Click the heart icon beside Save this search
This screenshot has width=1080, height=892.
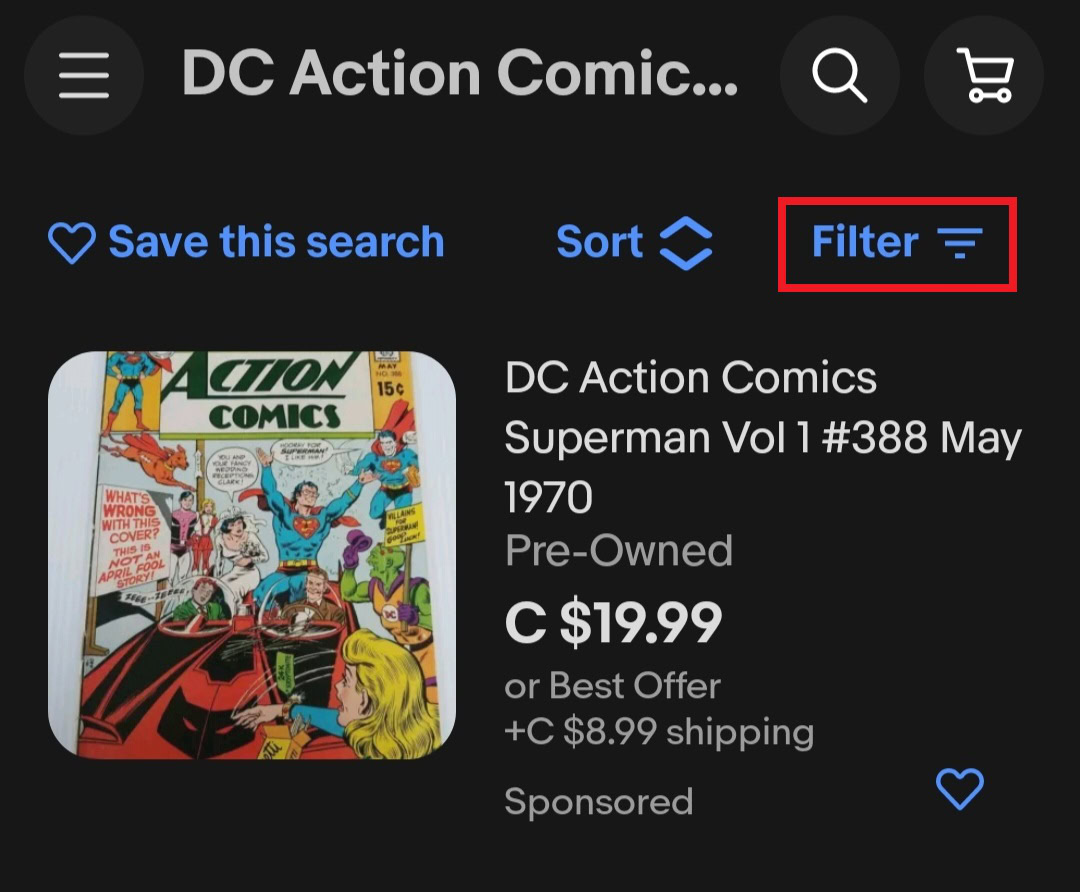[72, 243]
